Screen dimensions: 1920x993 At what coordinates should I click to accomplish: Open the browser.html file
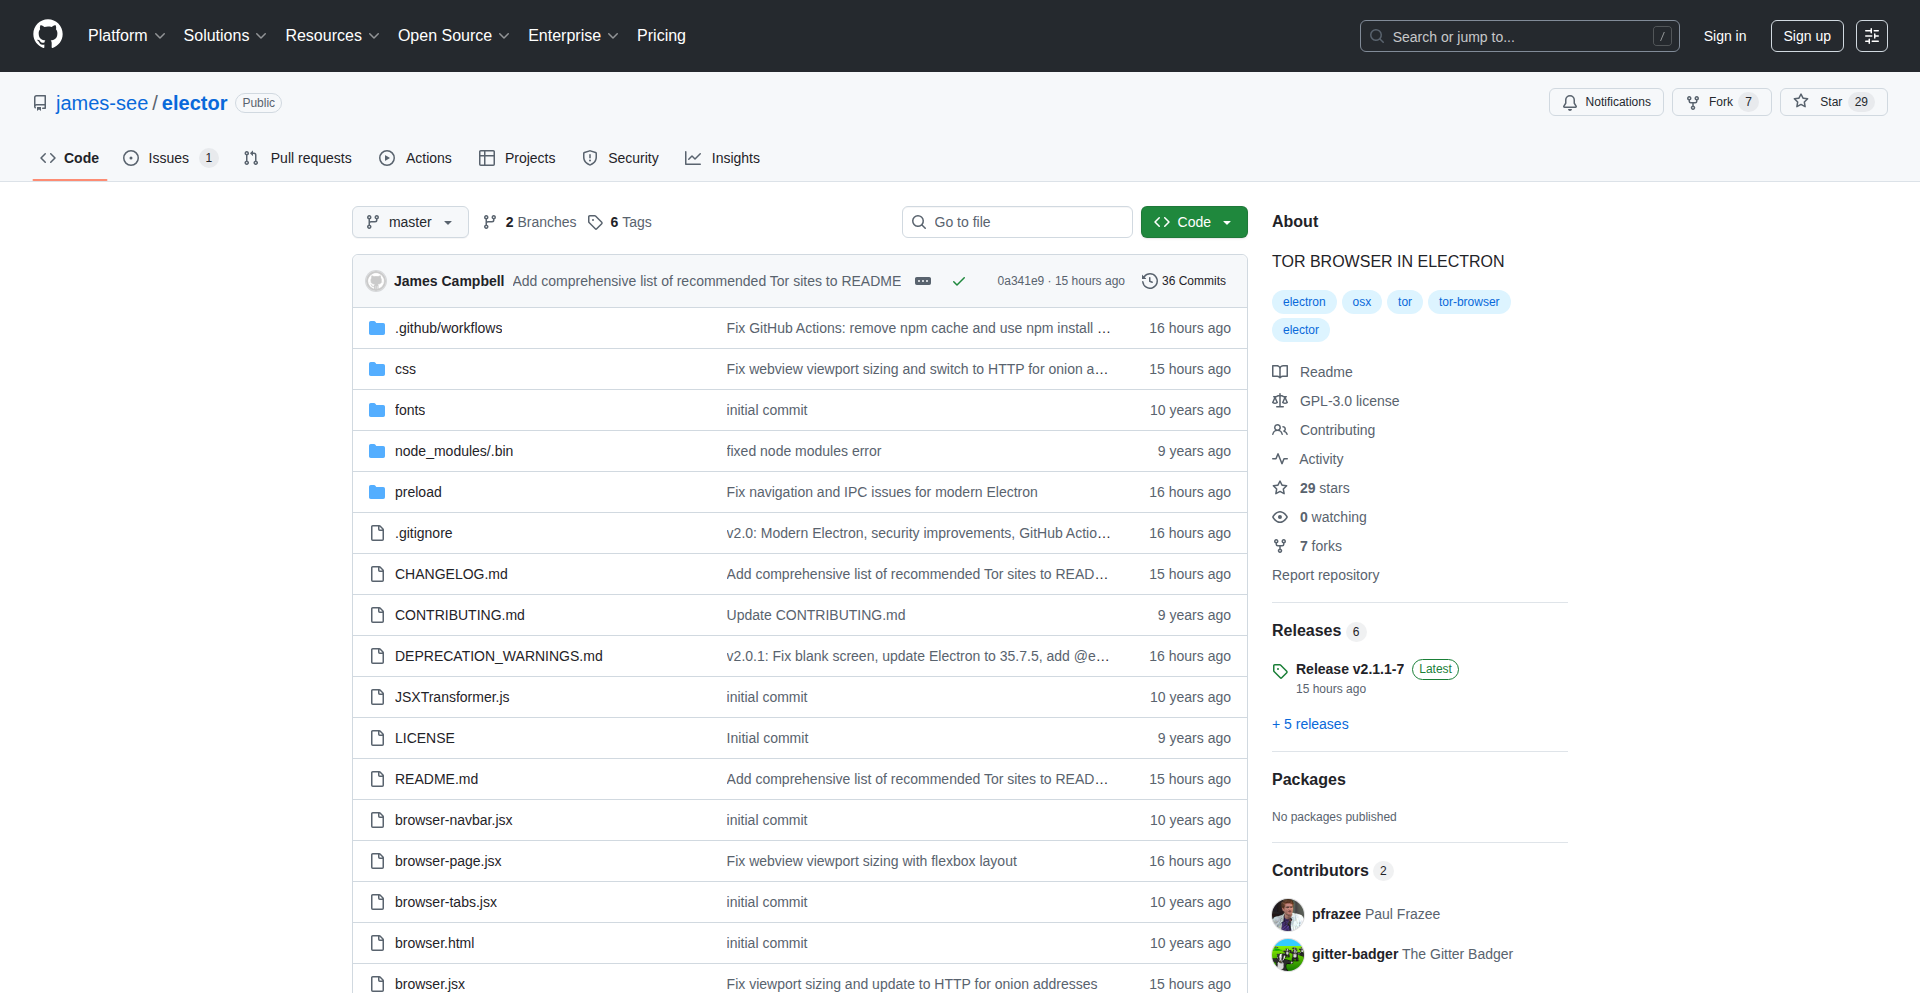coord(435,943)
